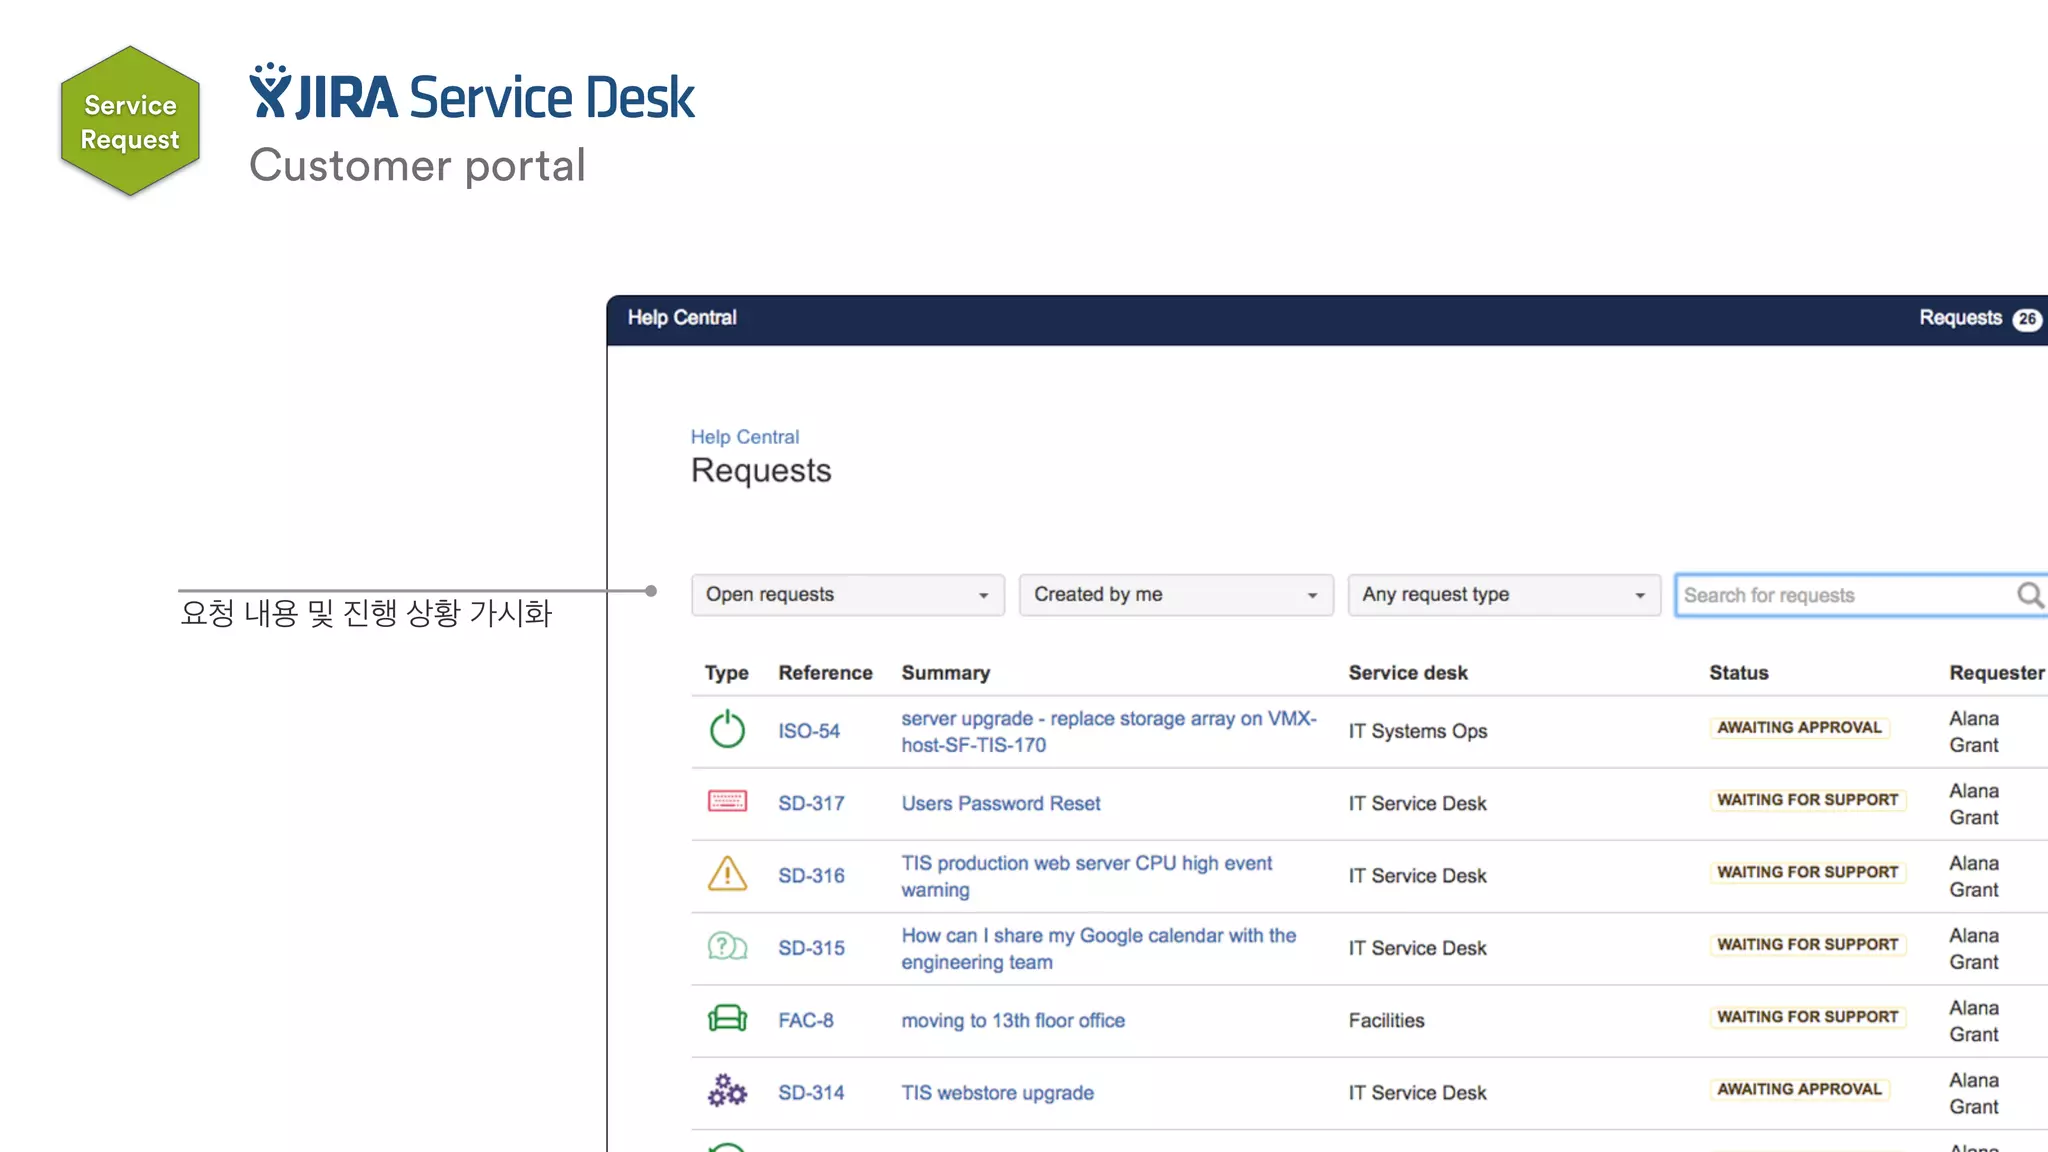Open reference SD-316
Image resolution: width=2048 pixels, height=1152 pixels.
click(x=811, y=875)
